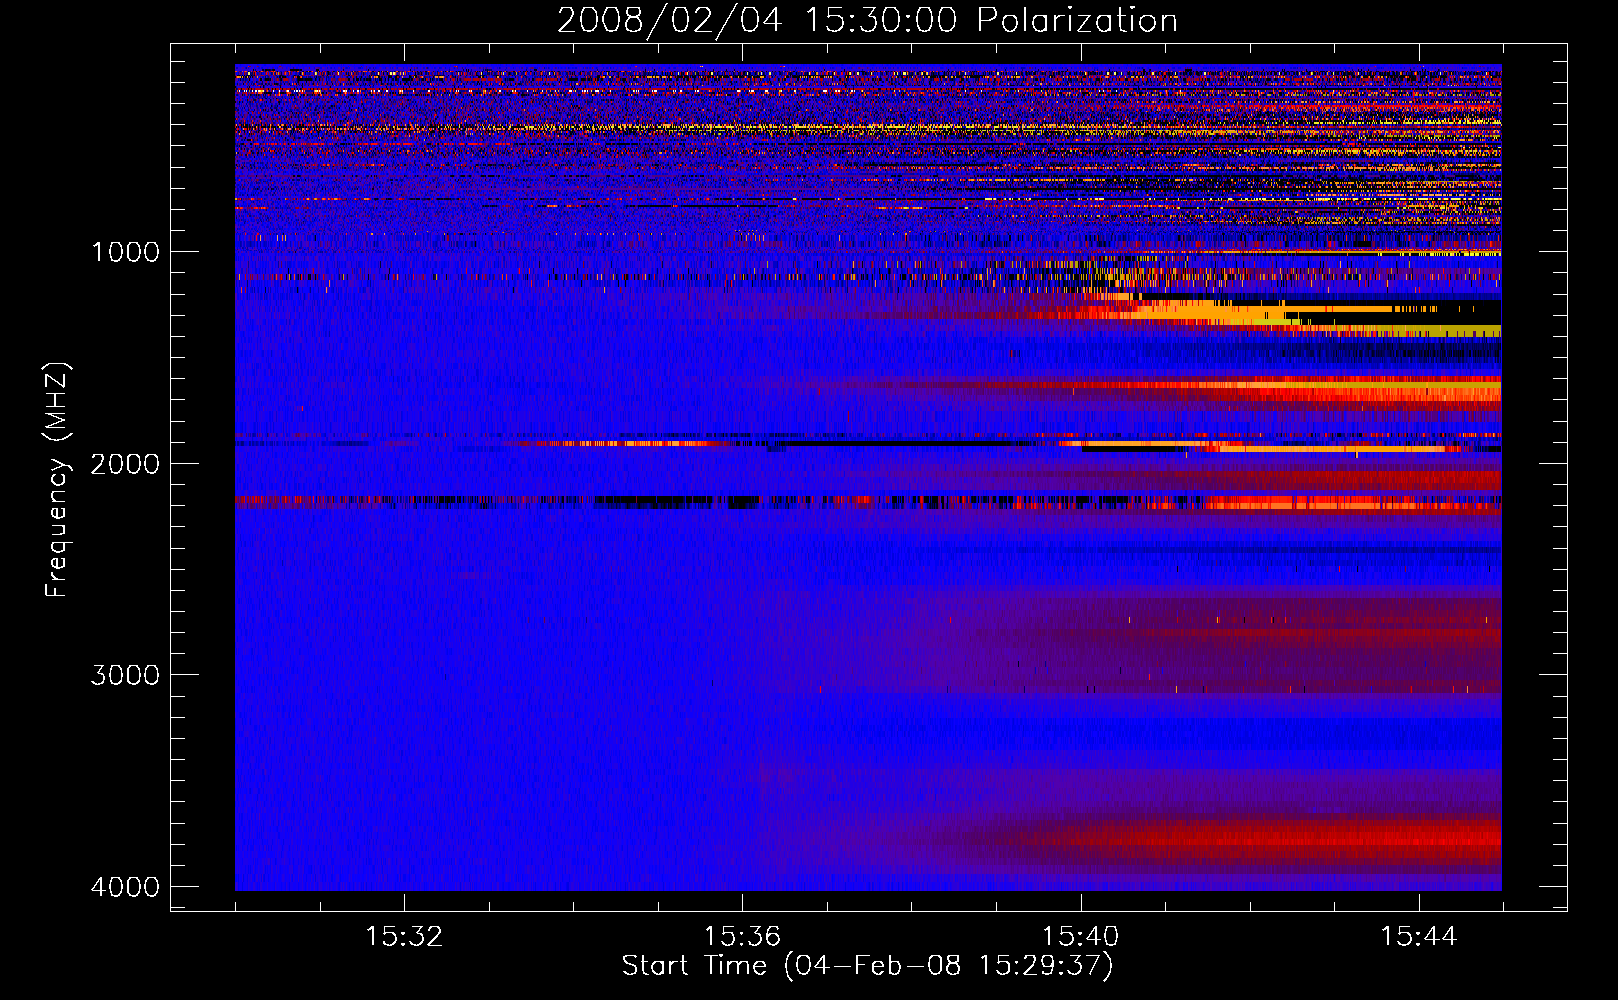Click the 3000 frequency tick label
The height and width of the screenshot is (1000, 1618).
(125, 674)
